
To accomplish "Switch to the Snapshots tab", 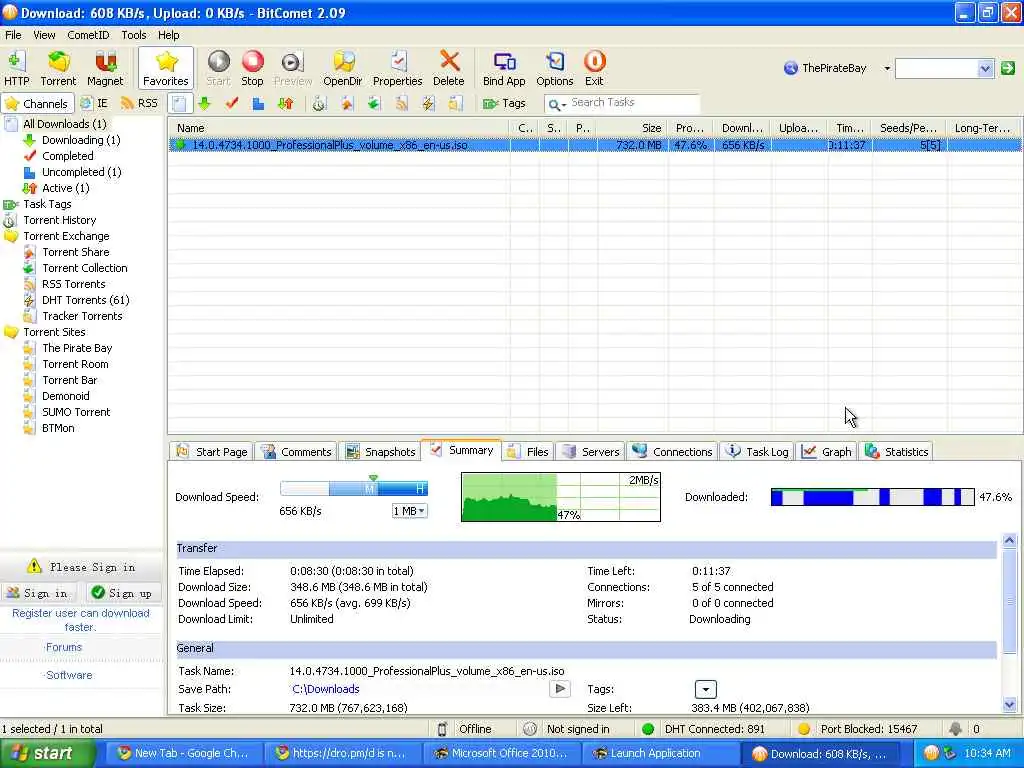I will click(x=381, y=451).
